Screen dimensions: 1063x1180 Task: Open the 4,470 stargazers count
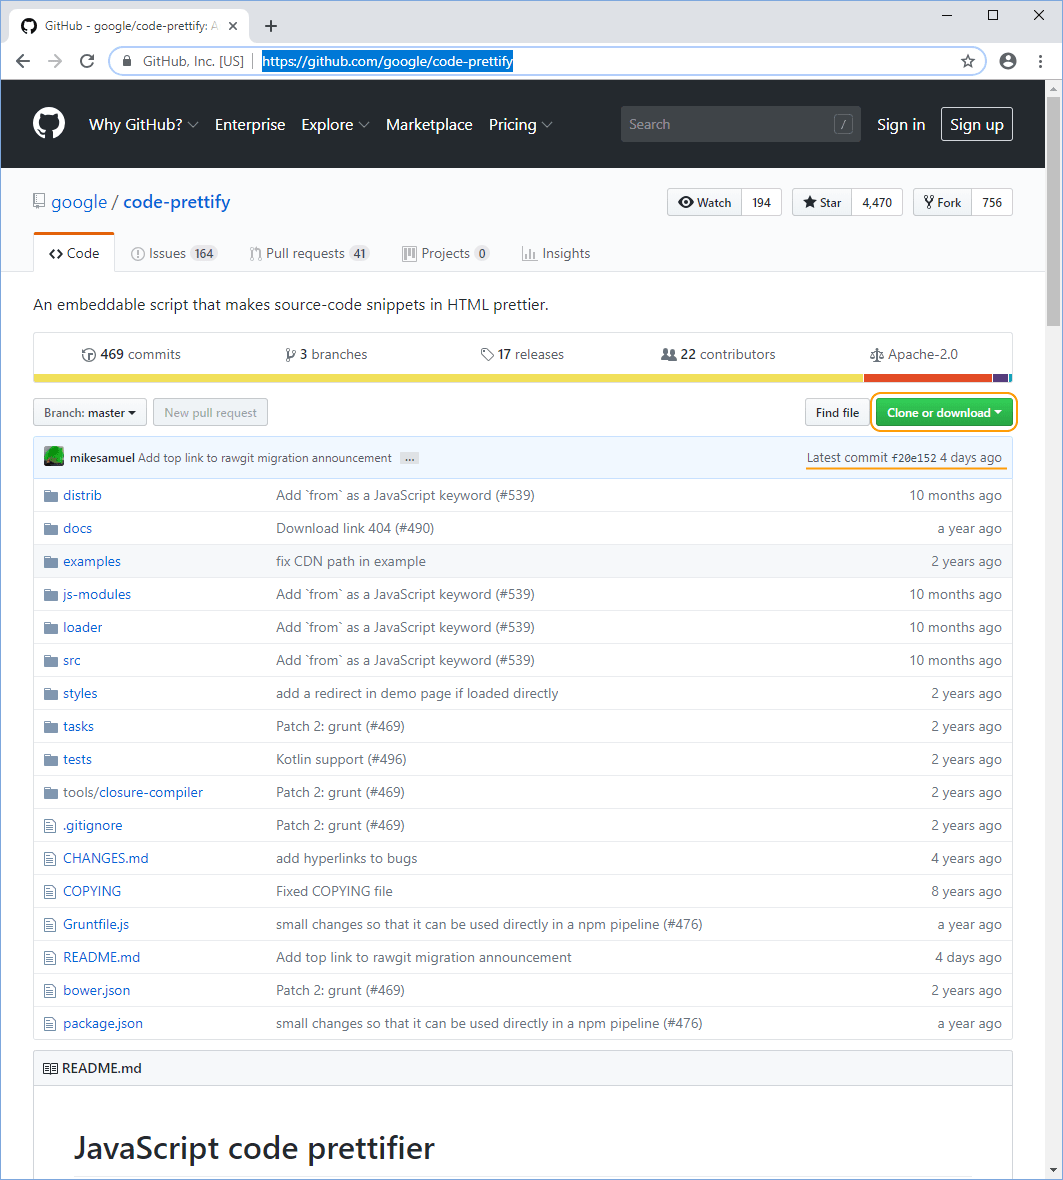click(x=877, y=202)
